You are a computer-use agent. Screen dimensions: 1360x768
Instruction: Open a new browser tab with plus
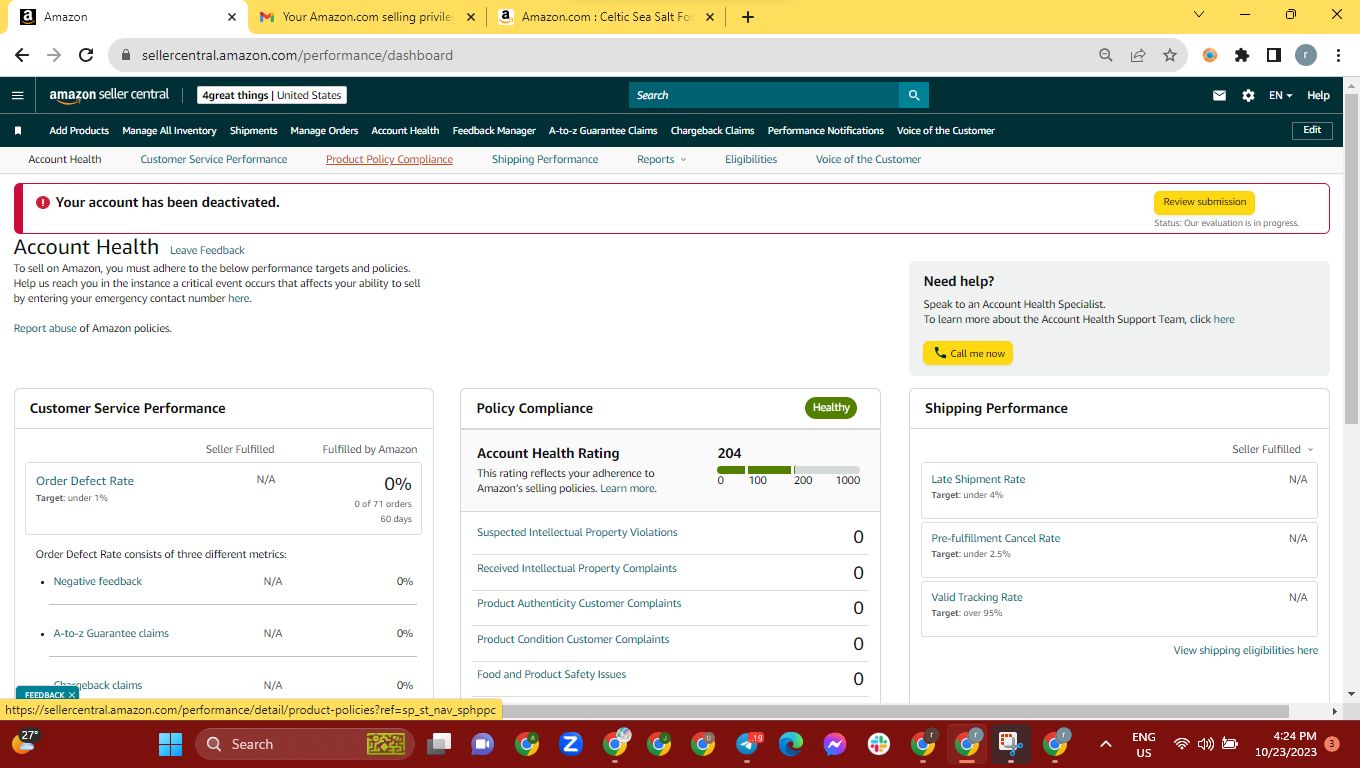[748, 17]
